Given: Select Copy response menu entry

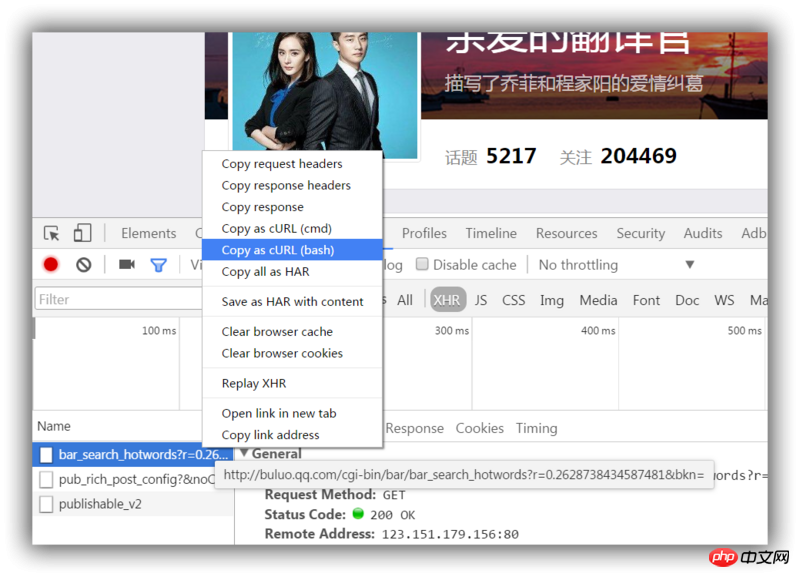Looking at the screenshot, I should [292, 207].
